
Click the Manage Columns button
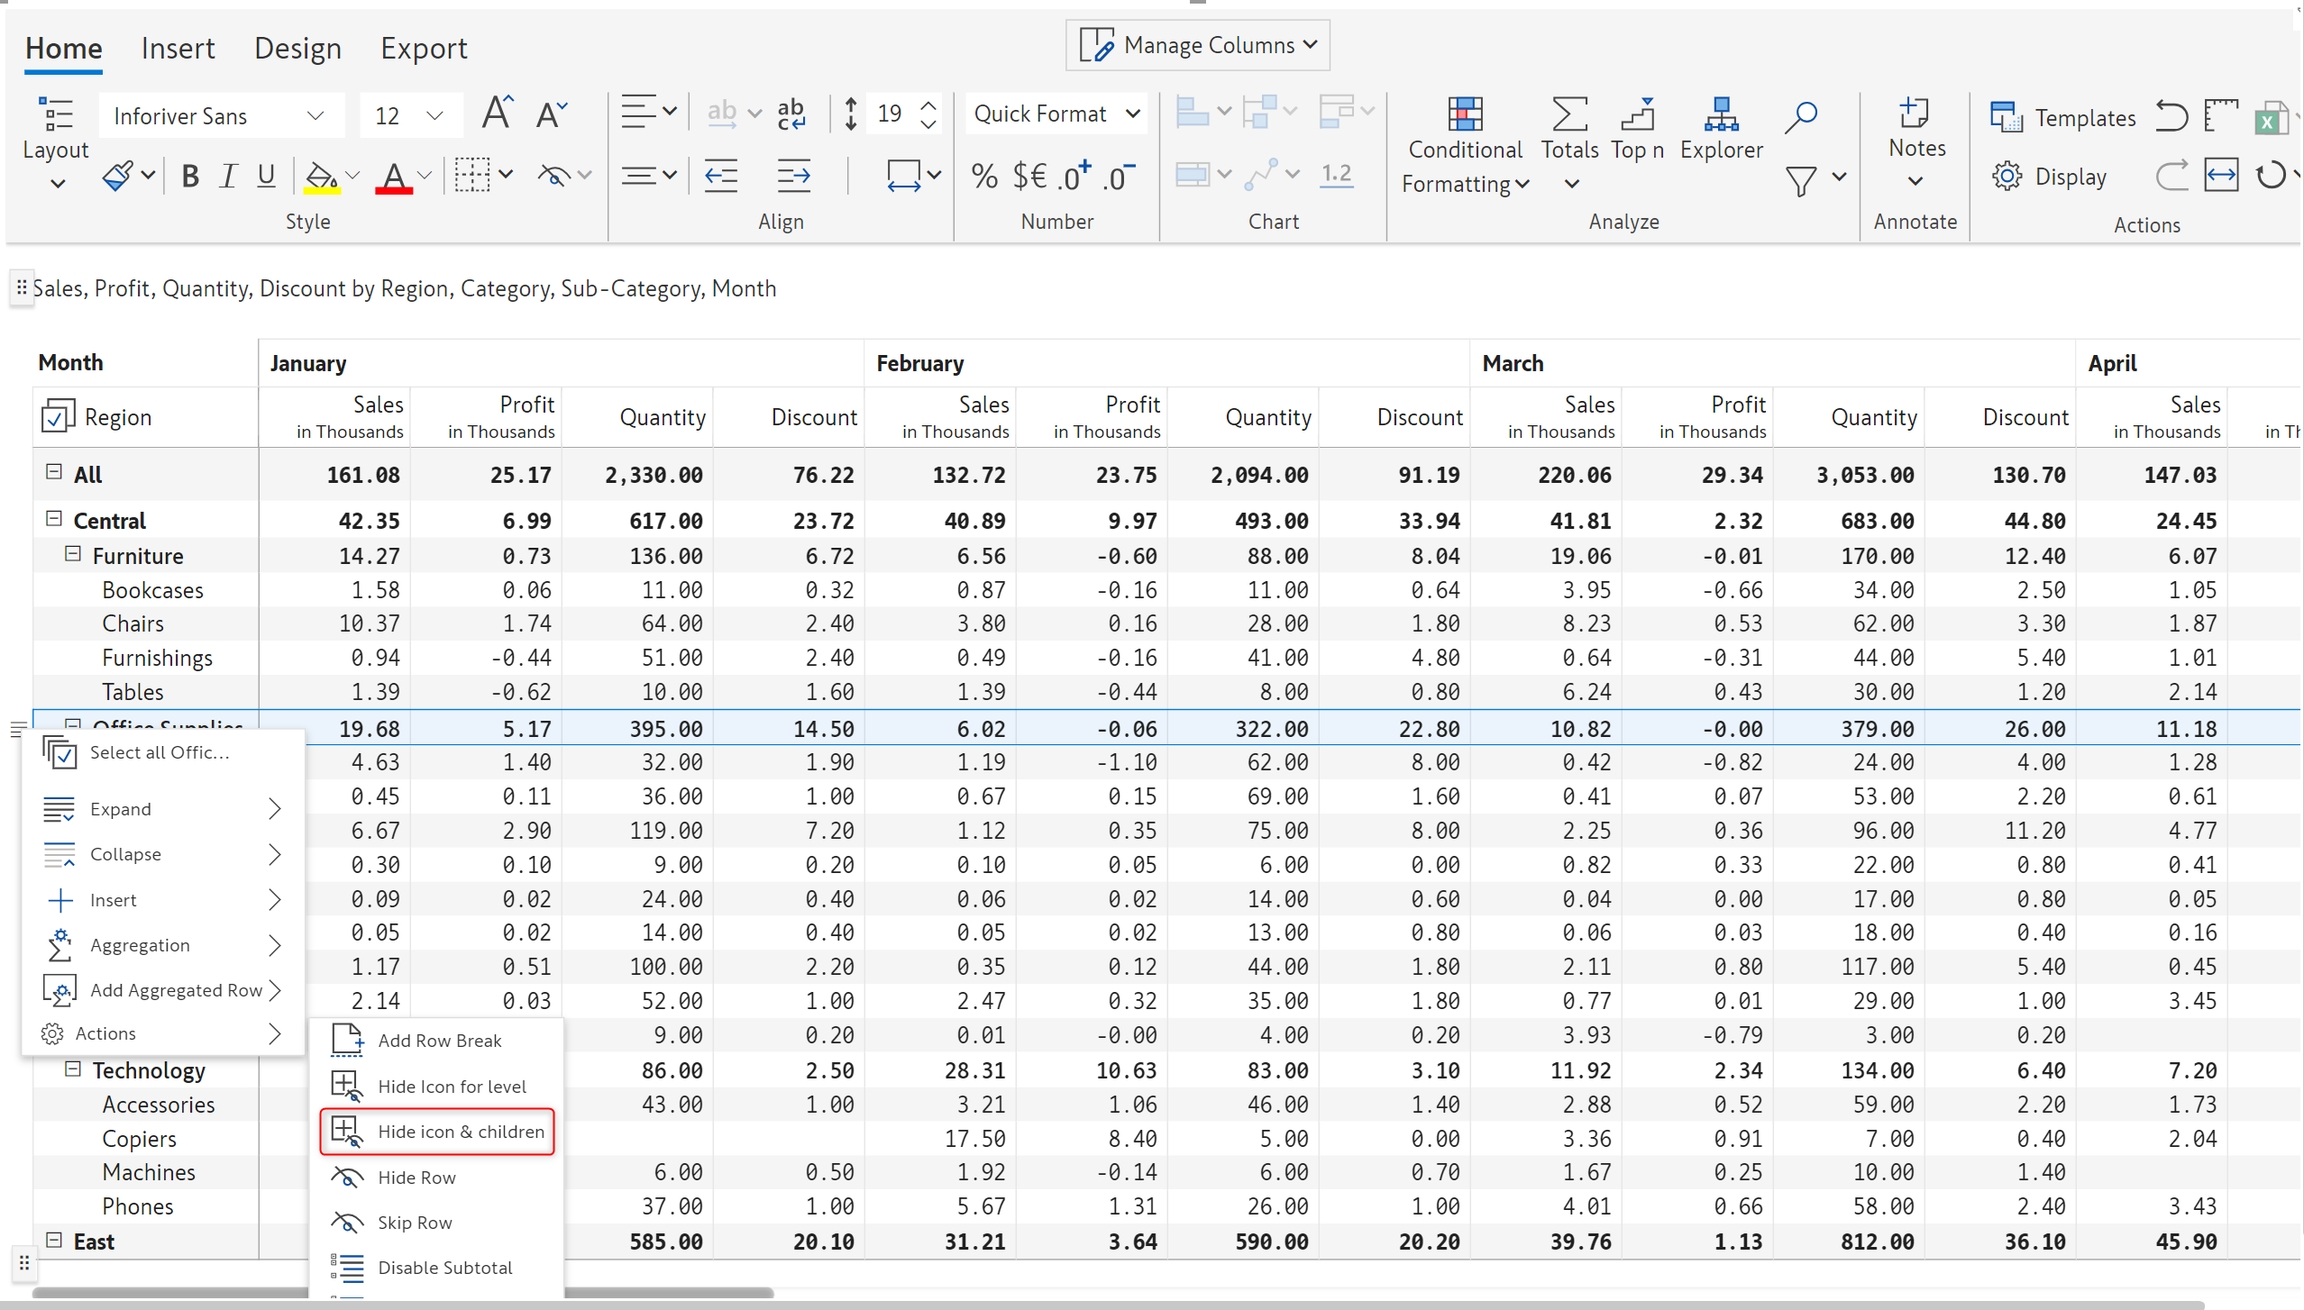coord(1198,45)
